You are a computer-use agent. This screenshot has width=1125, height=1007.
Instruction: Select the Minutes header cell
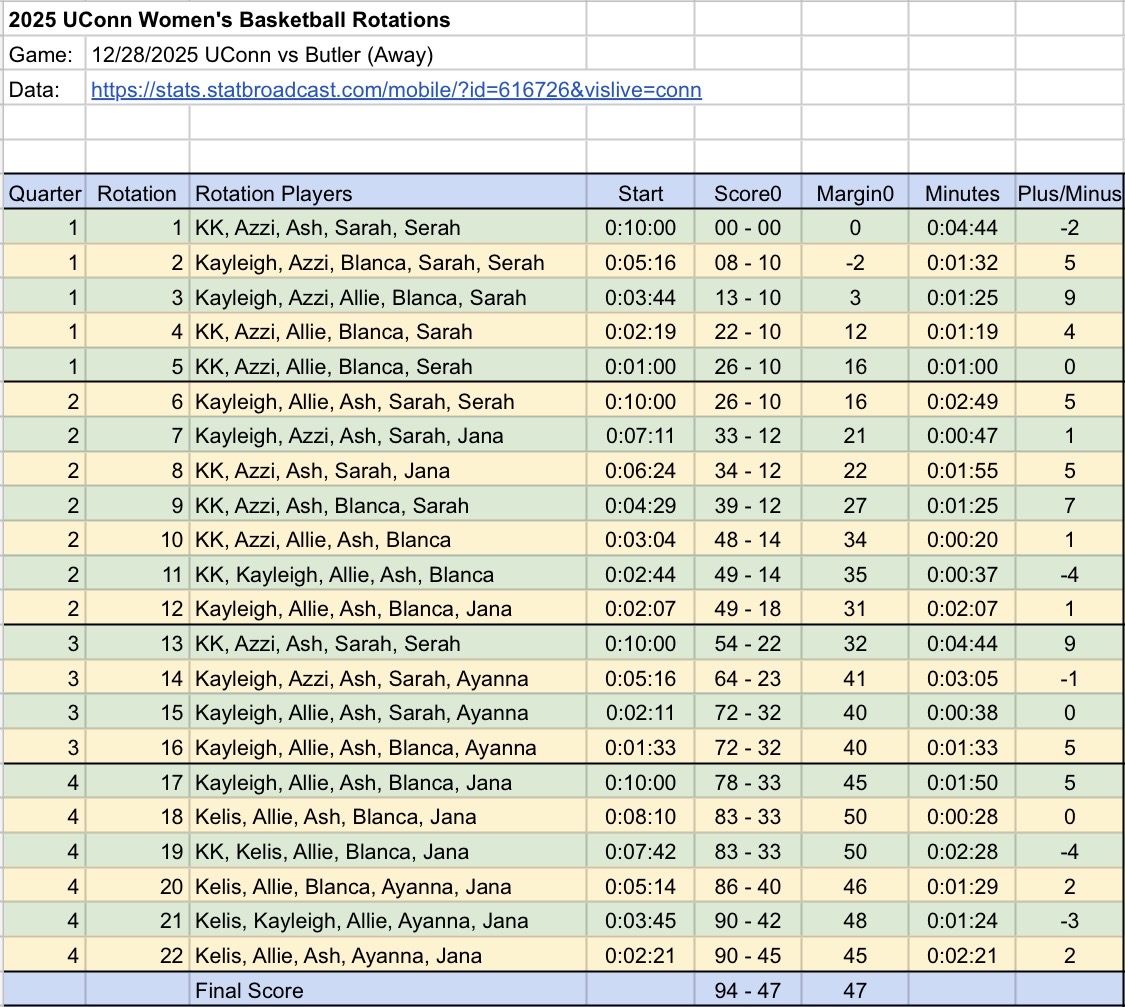pos(961,194)
